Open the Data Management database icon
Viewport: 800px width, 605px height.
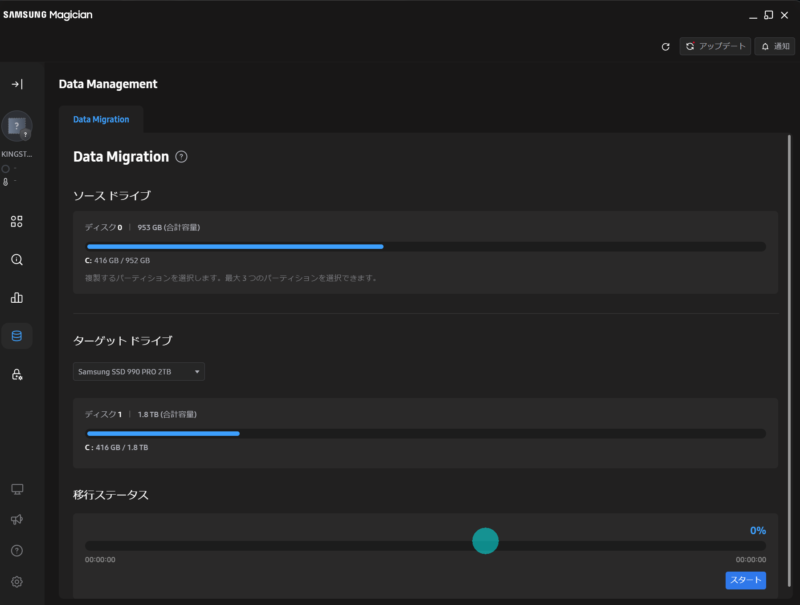click(17, 336)
